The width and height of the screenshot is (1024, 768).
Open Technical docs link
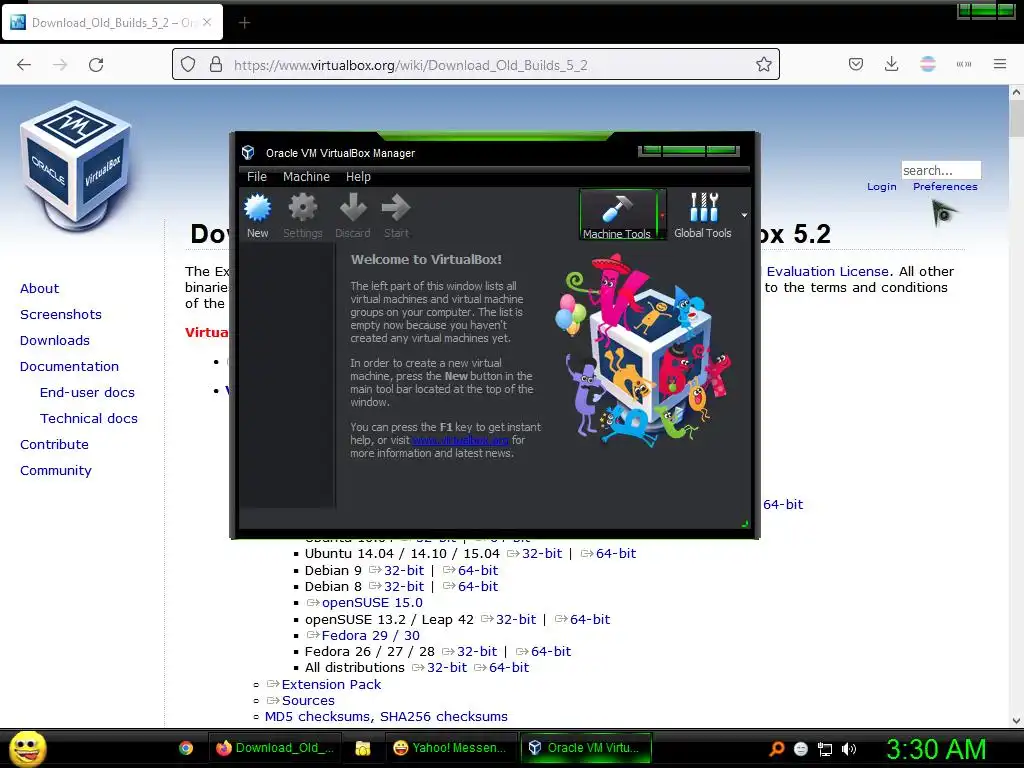(x=89, y=419)
